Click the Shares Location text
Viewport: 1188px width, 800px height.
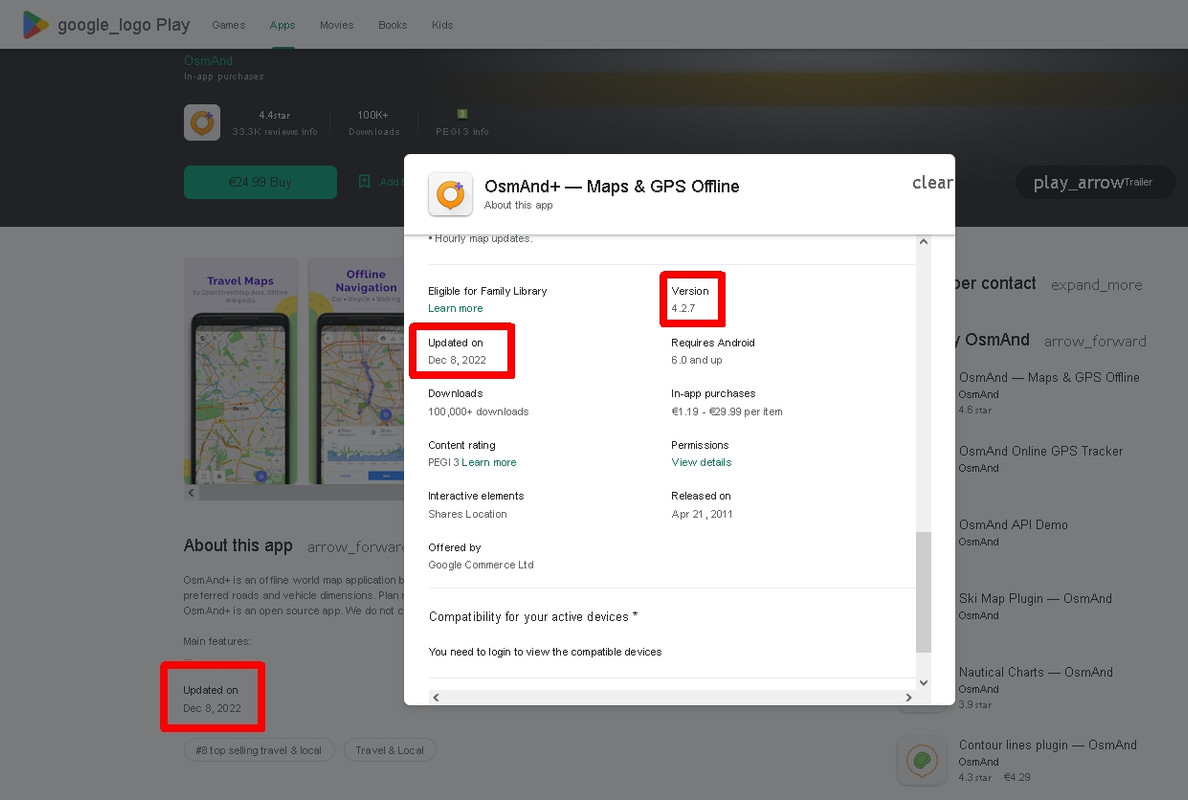[x=467, y=514]
